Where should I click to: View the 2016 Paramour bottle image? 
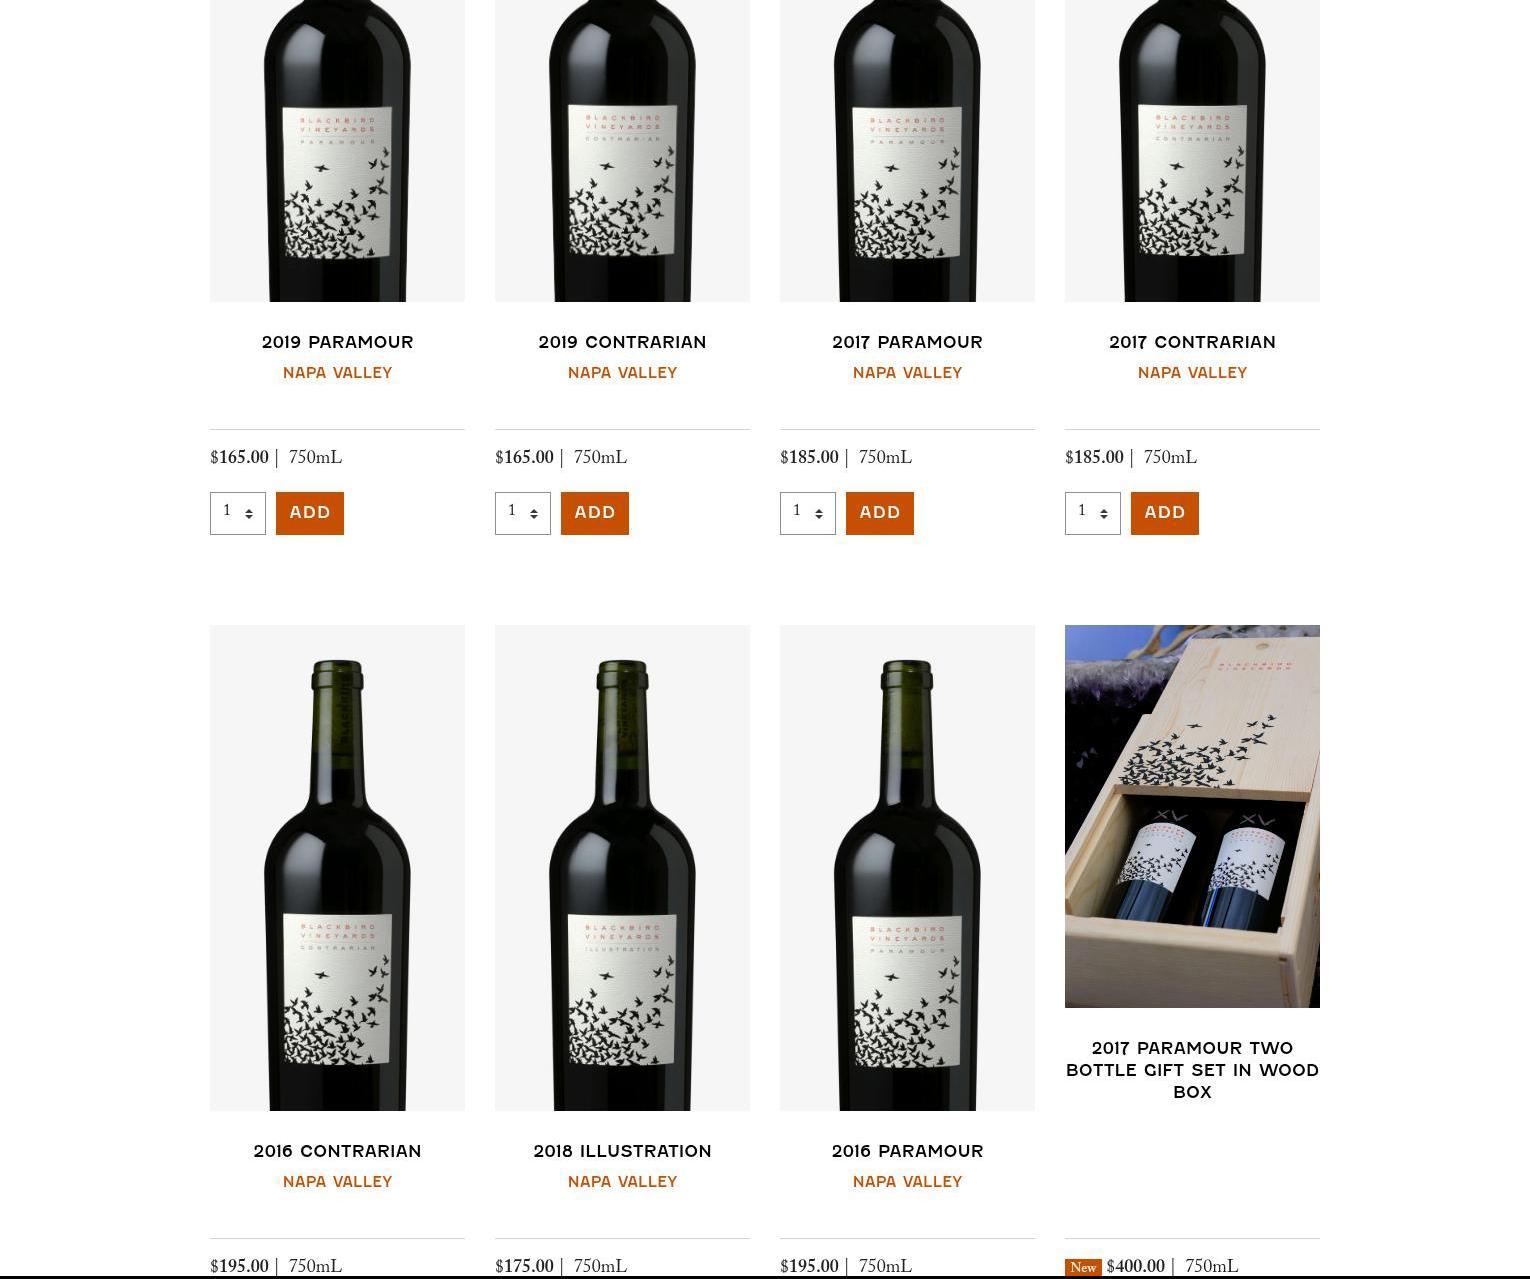click(x=907, y=868)
